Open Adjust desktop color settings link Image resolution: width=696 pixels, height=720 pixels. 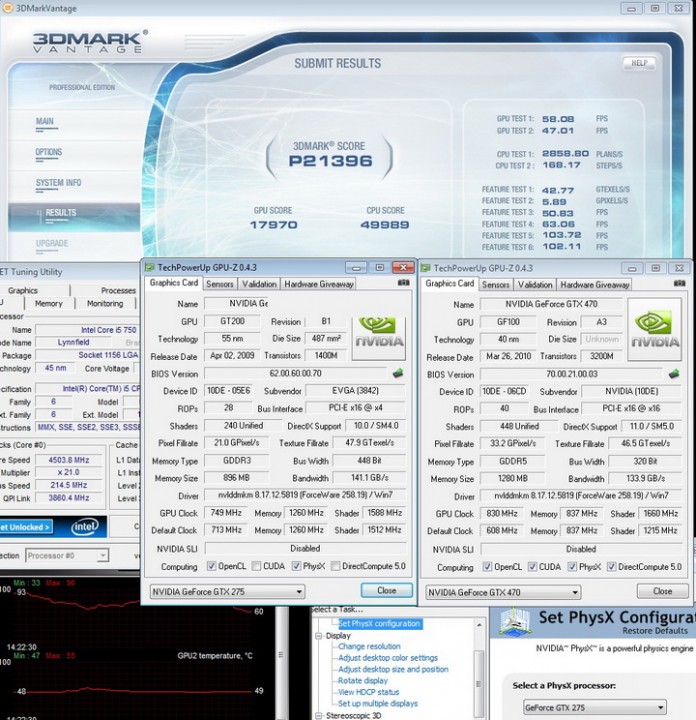[388, 658]
